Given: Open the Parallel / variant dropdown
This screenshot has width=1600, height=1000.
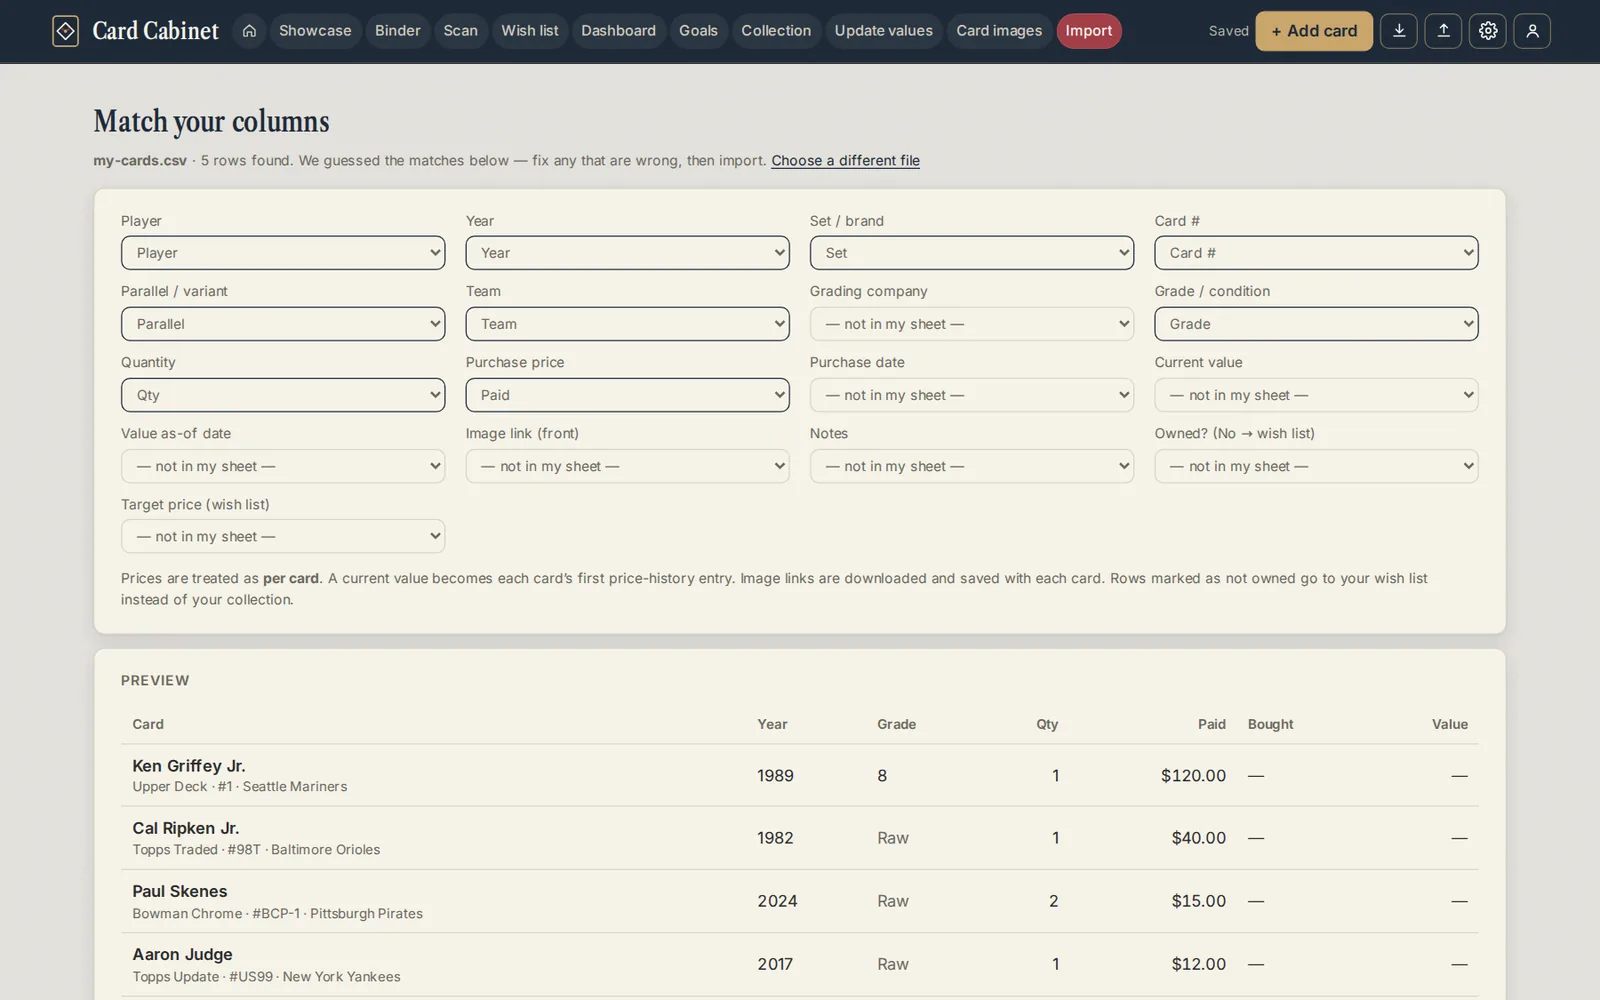Looking at the screenshot, I should pos(283,324).
